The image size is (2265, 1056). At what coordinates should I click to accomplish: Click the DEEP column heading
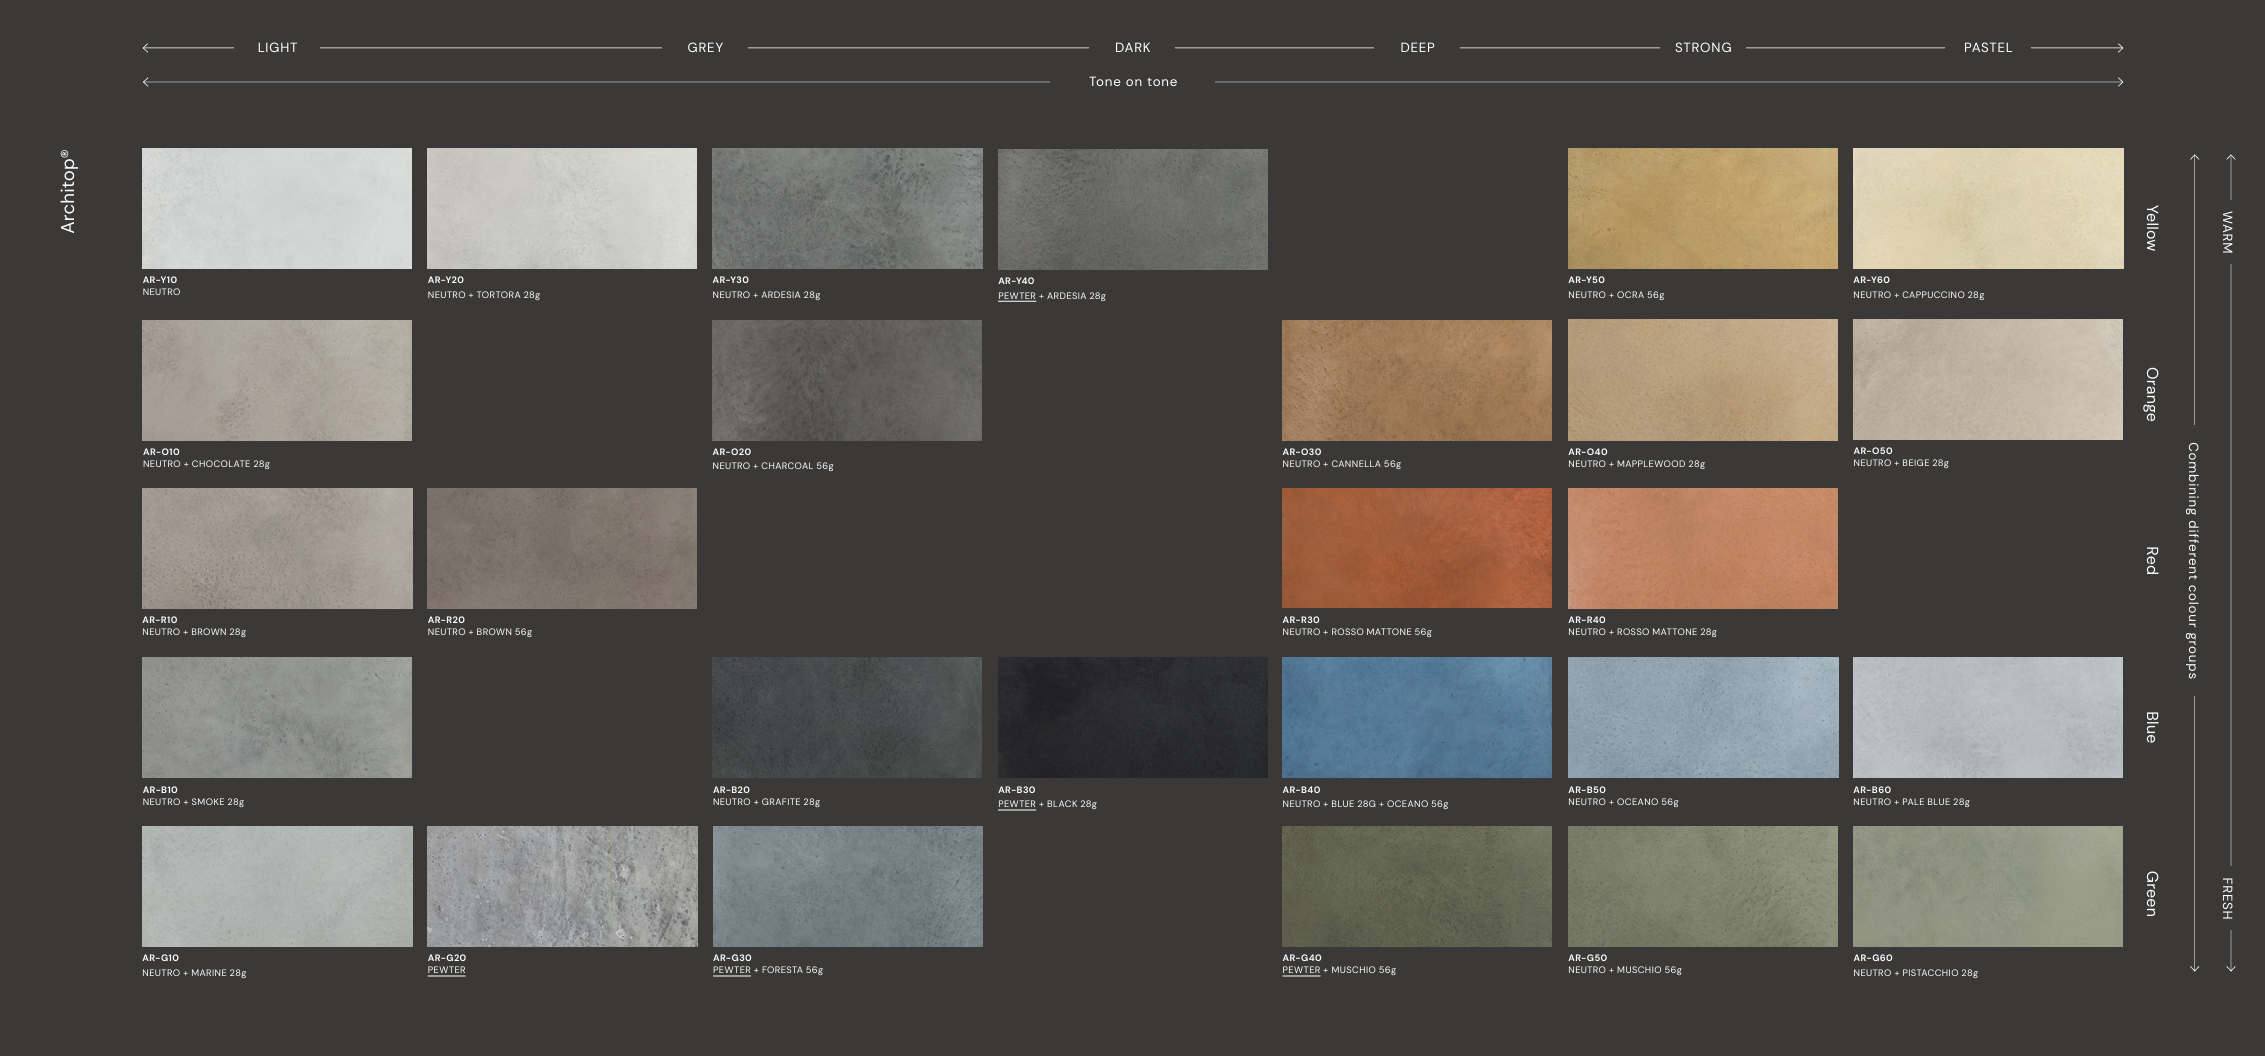coord(1417,48)
